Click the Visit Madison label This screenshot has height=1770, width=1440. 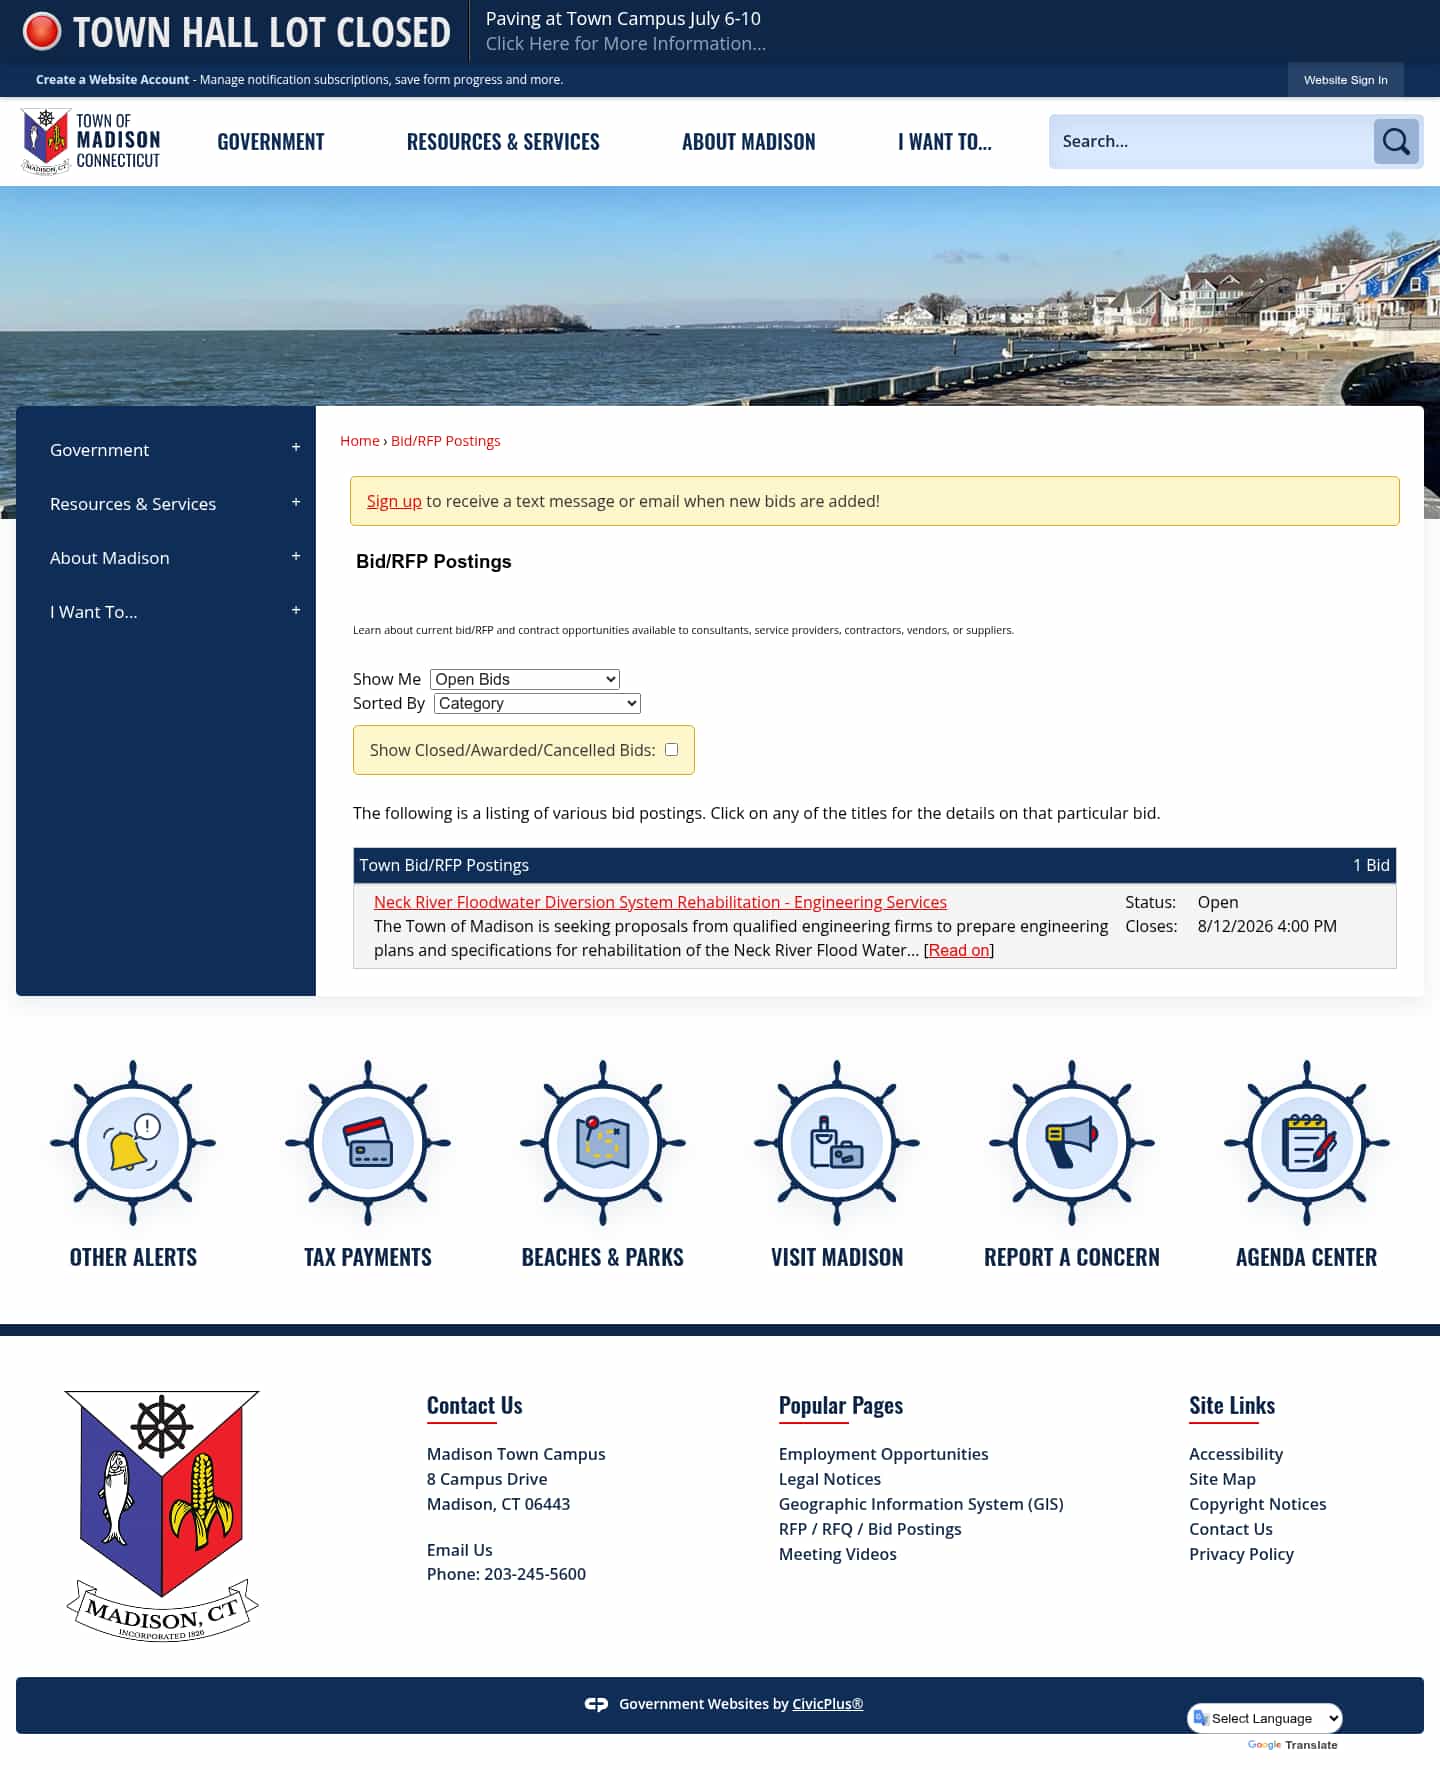point(837,1257)
